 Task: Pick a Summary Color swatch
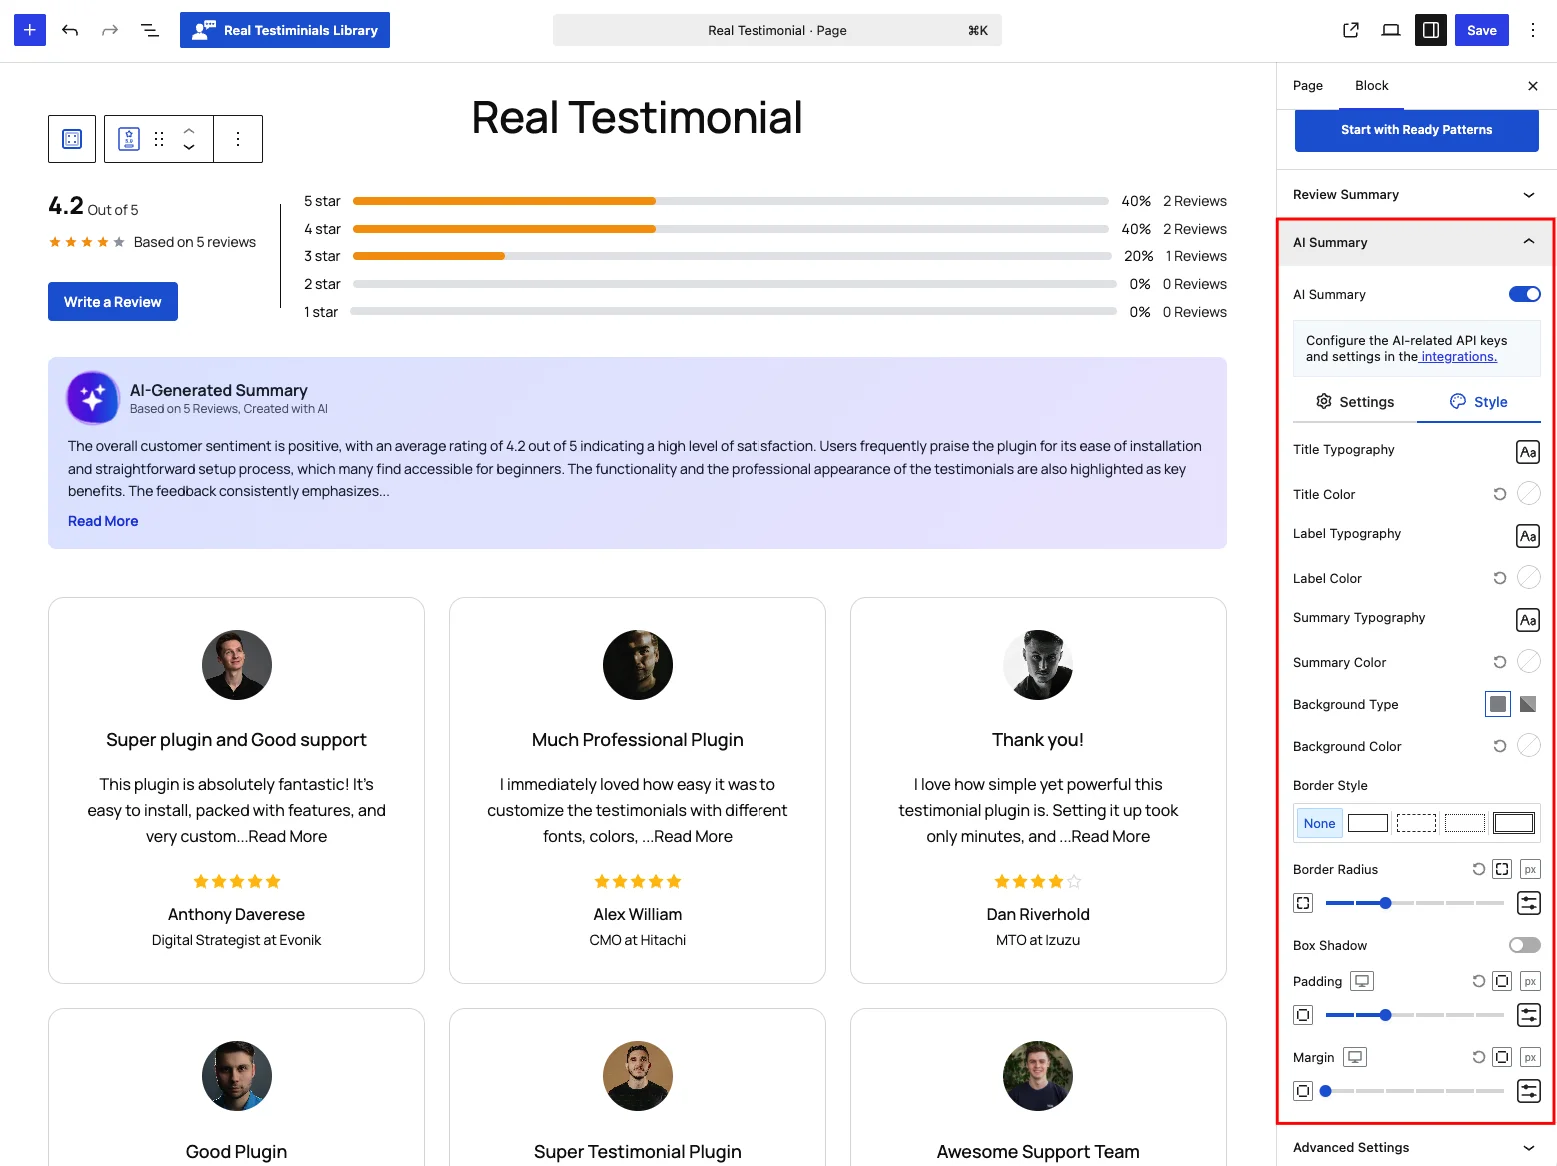pos(1529,661)
